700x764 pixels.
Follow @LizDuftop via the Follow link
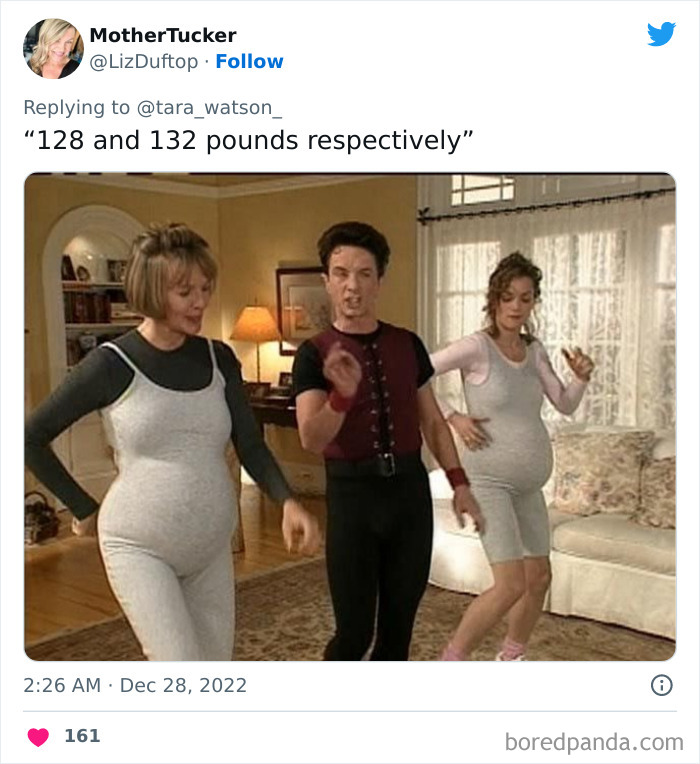click(249, 62)
